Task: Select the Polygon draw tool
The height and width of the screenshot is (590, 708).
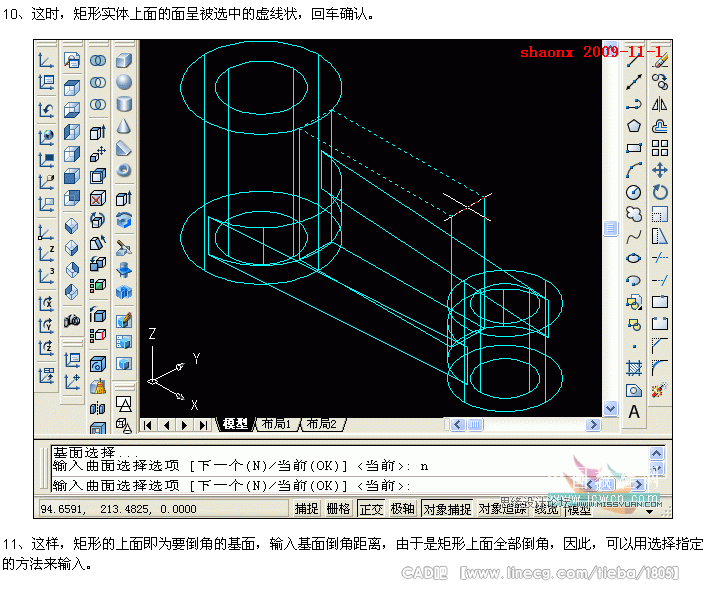Action: coord(634,126)
